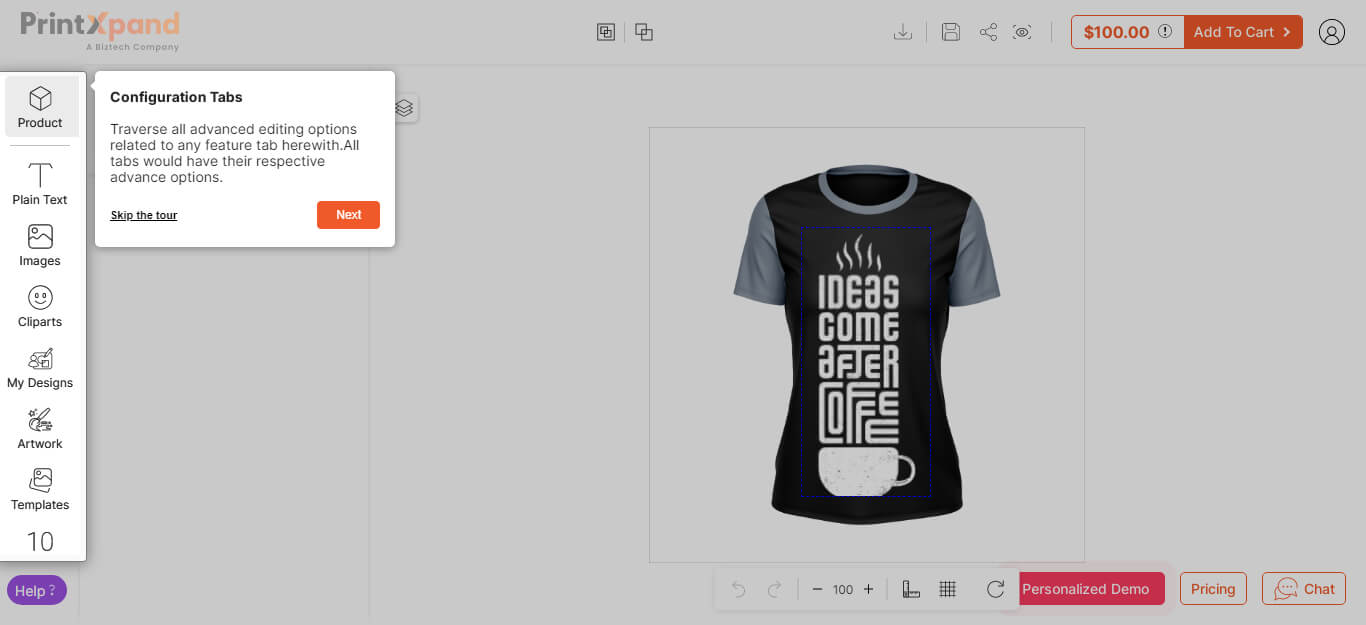Select the Artwork tool in sidebar
Image resolution: width=1366 pixels, height=625 pixels.
[x=40, y=428]
